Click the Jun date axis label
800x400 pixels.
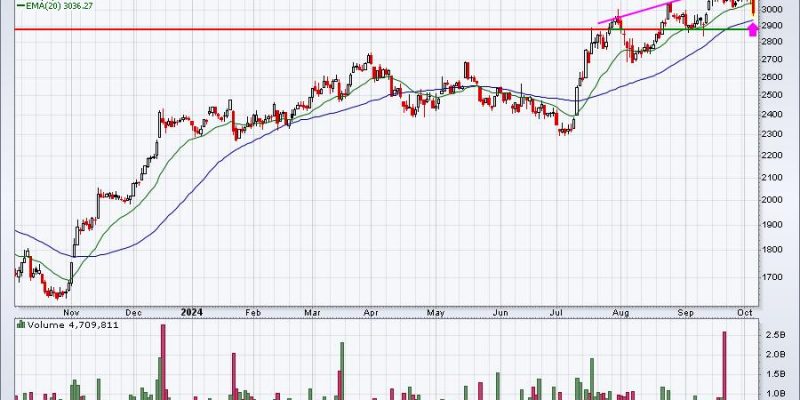click(501, 312)
